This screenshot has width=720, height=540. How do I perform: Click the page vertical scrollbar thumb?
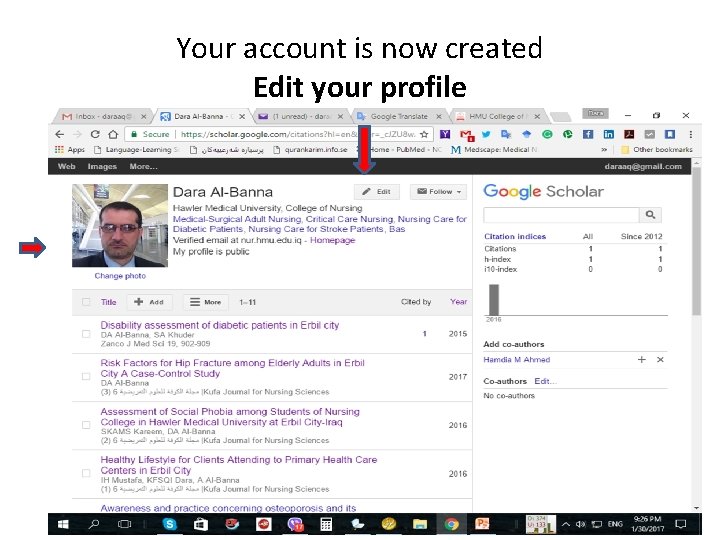(x=697, y=241)
